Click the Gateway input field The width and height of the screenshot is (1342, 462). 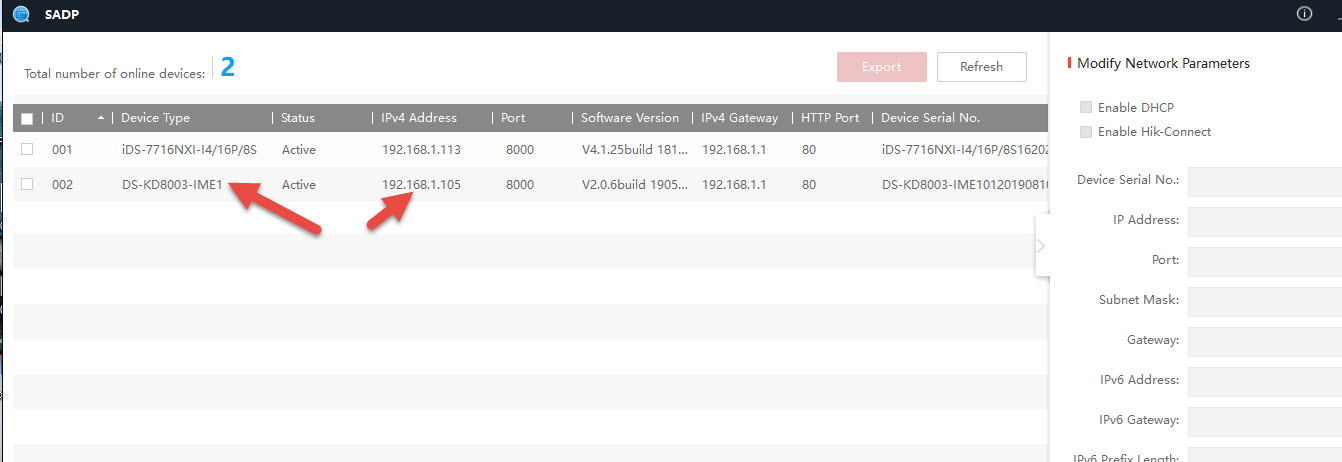coord(1264,340)
